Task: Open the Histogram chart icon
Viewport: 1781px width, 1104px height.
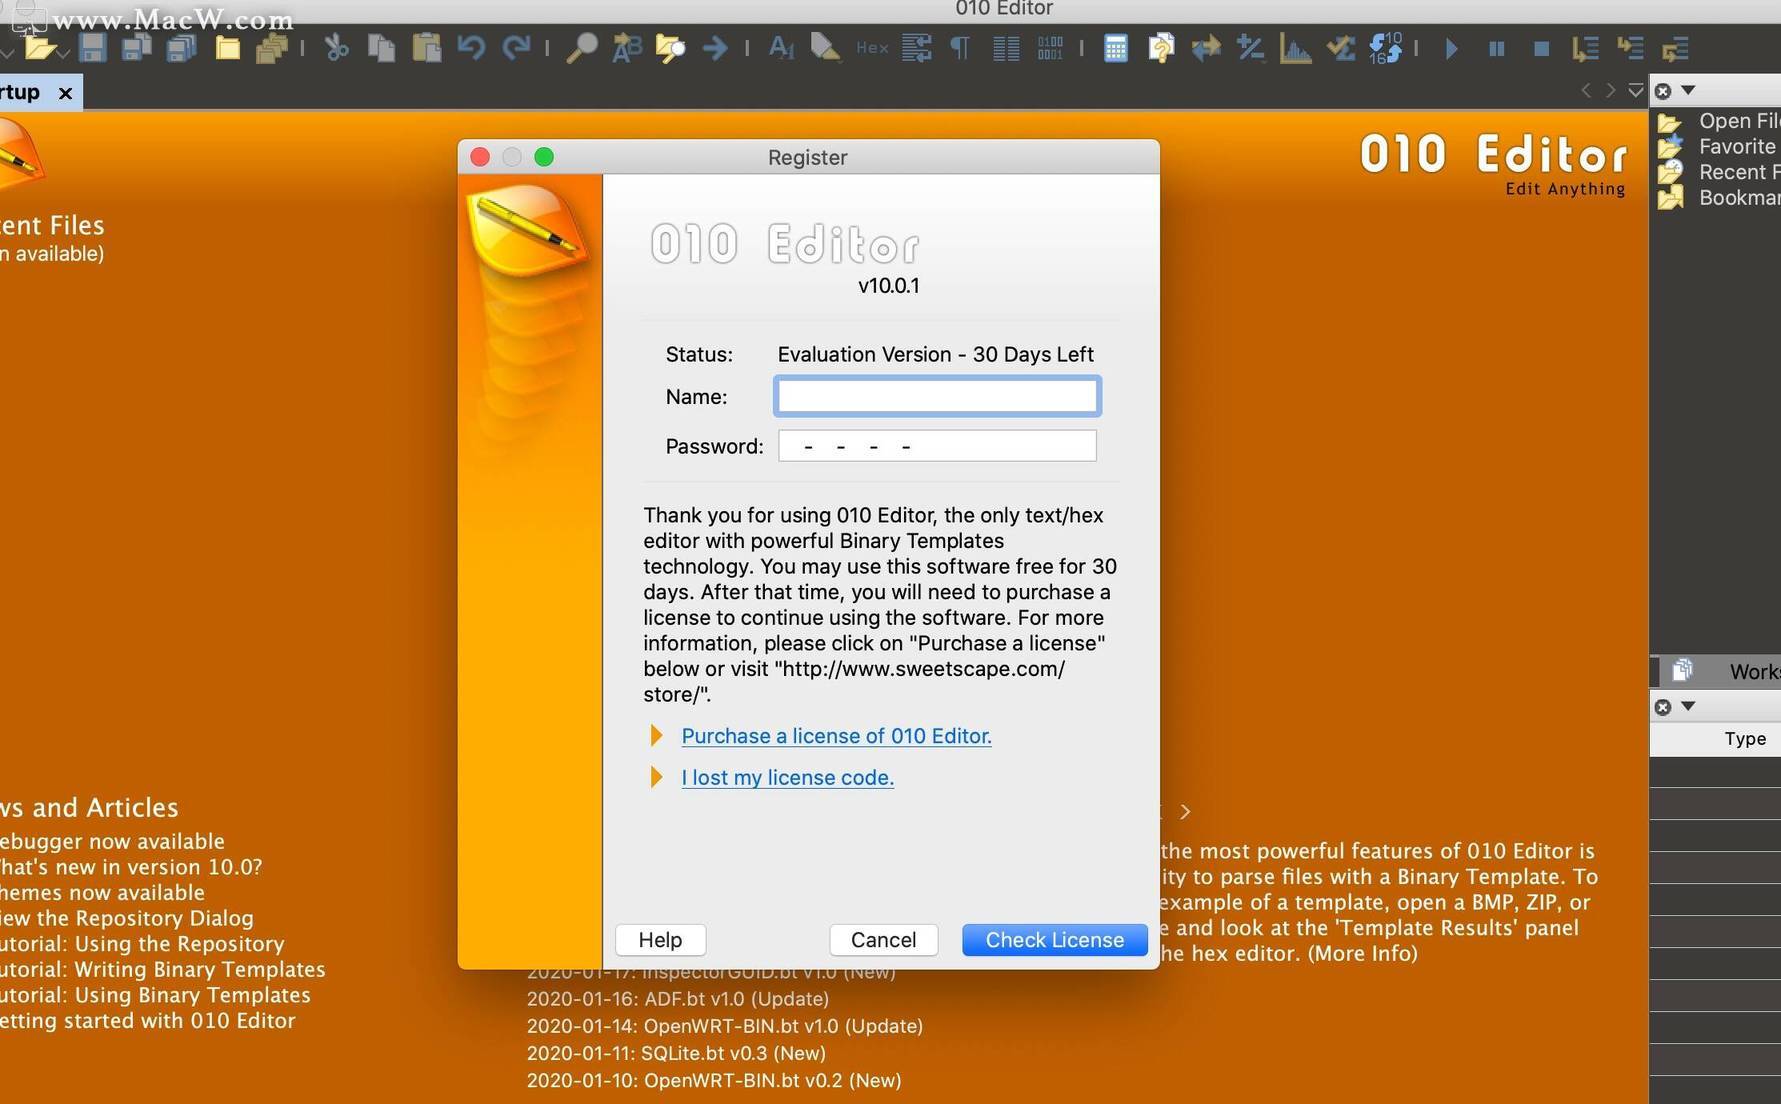Action: tap(1295, 47)
